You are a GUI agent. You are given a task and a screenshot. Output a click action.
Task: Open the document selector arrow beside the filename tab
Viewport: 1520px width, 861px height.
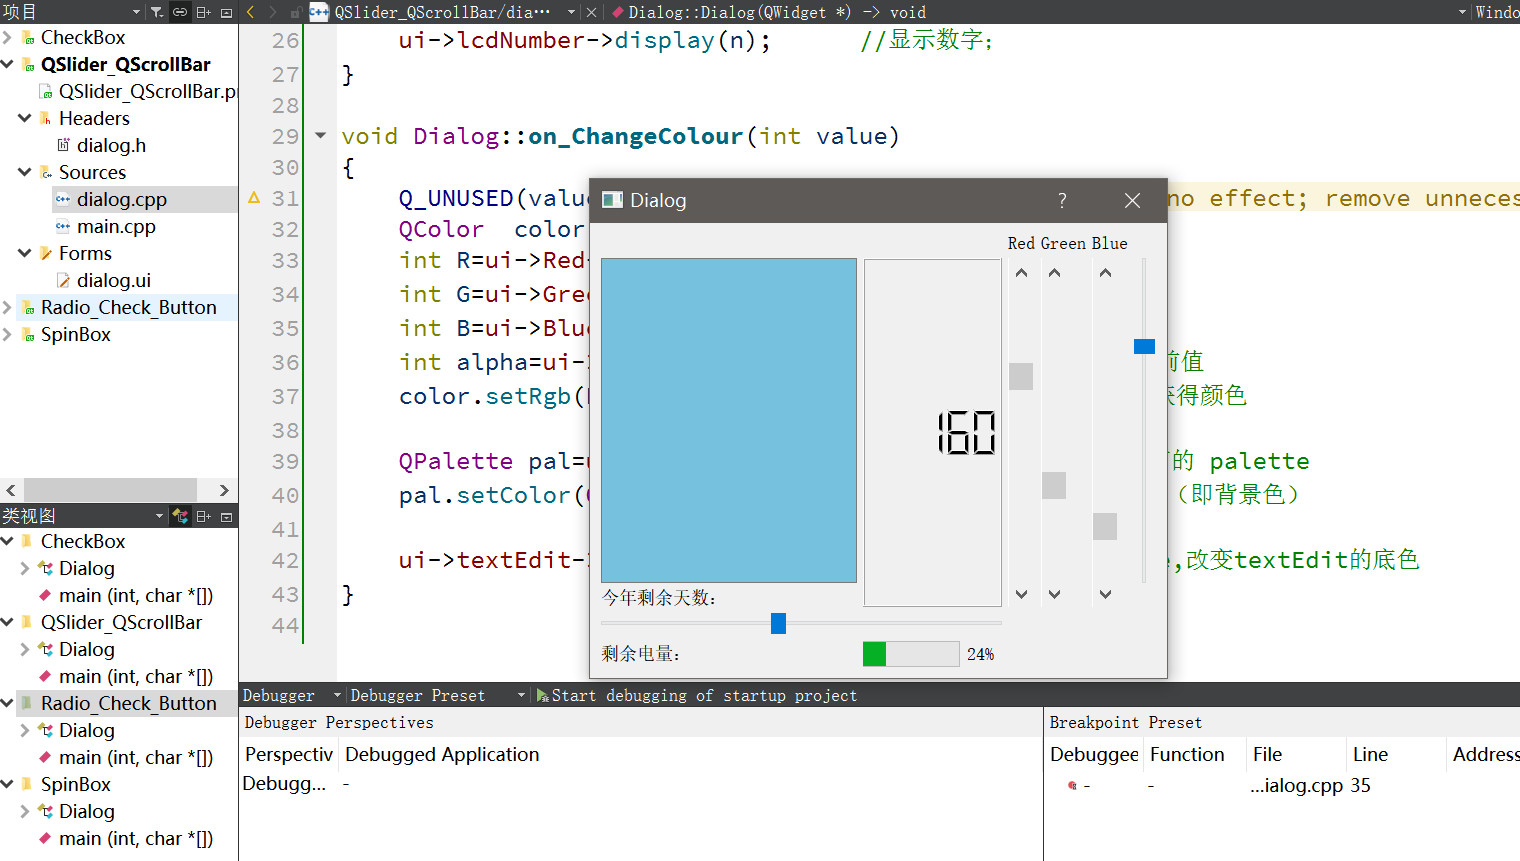[571, 12]
